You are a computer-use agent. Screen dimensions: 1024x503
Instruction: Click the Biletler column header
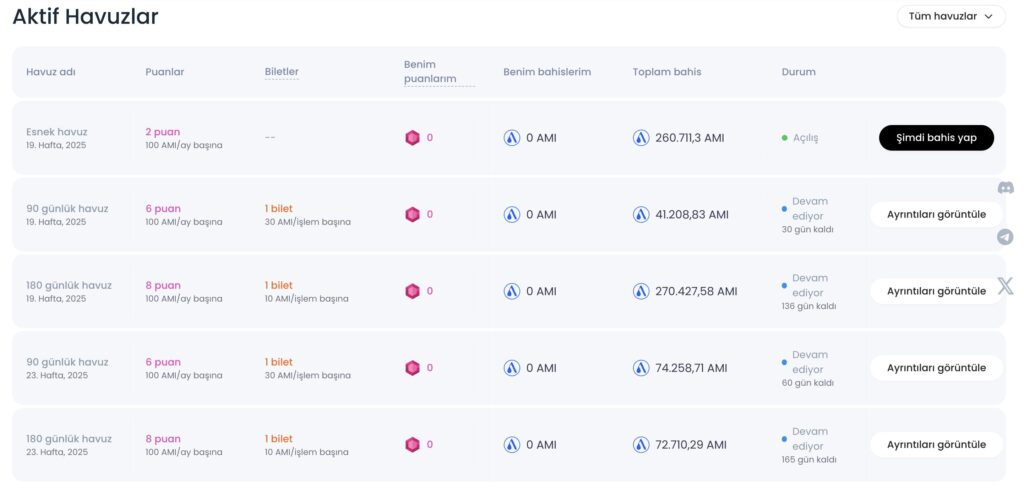281,72
